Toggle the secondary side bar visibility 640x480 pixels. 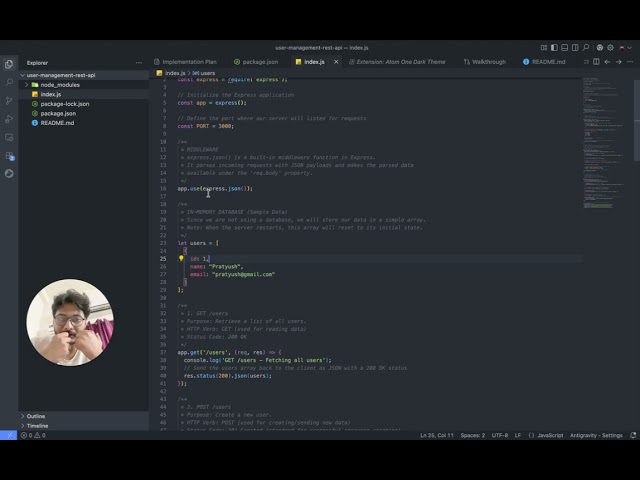point(575,48)
